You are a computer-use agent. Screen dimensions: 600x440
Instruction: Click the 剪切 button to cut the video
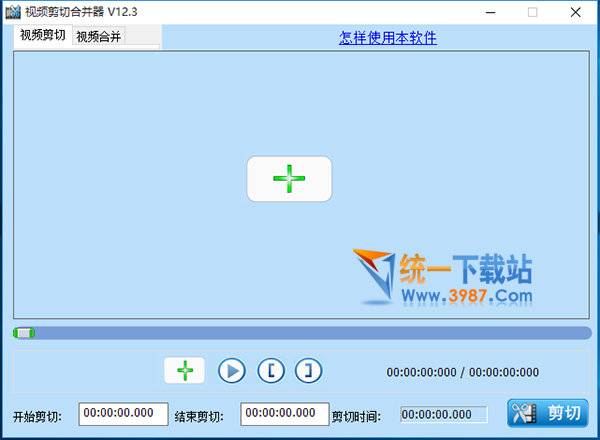click(x=547, y=413)
